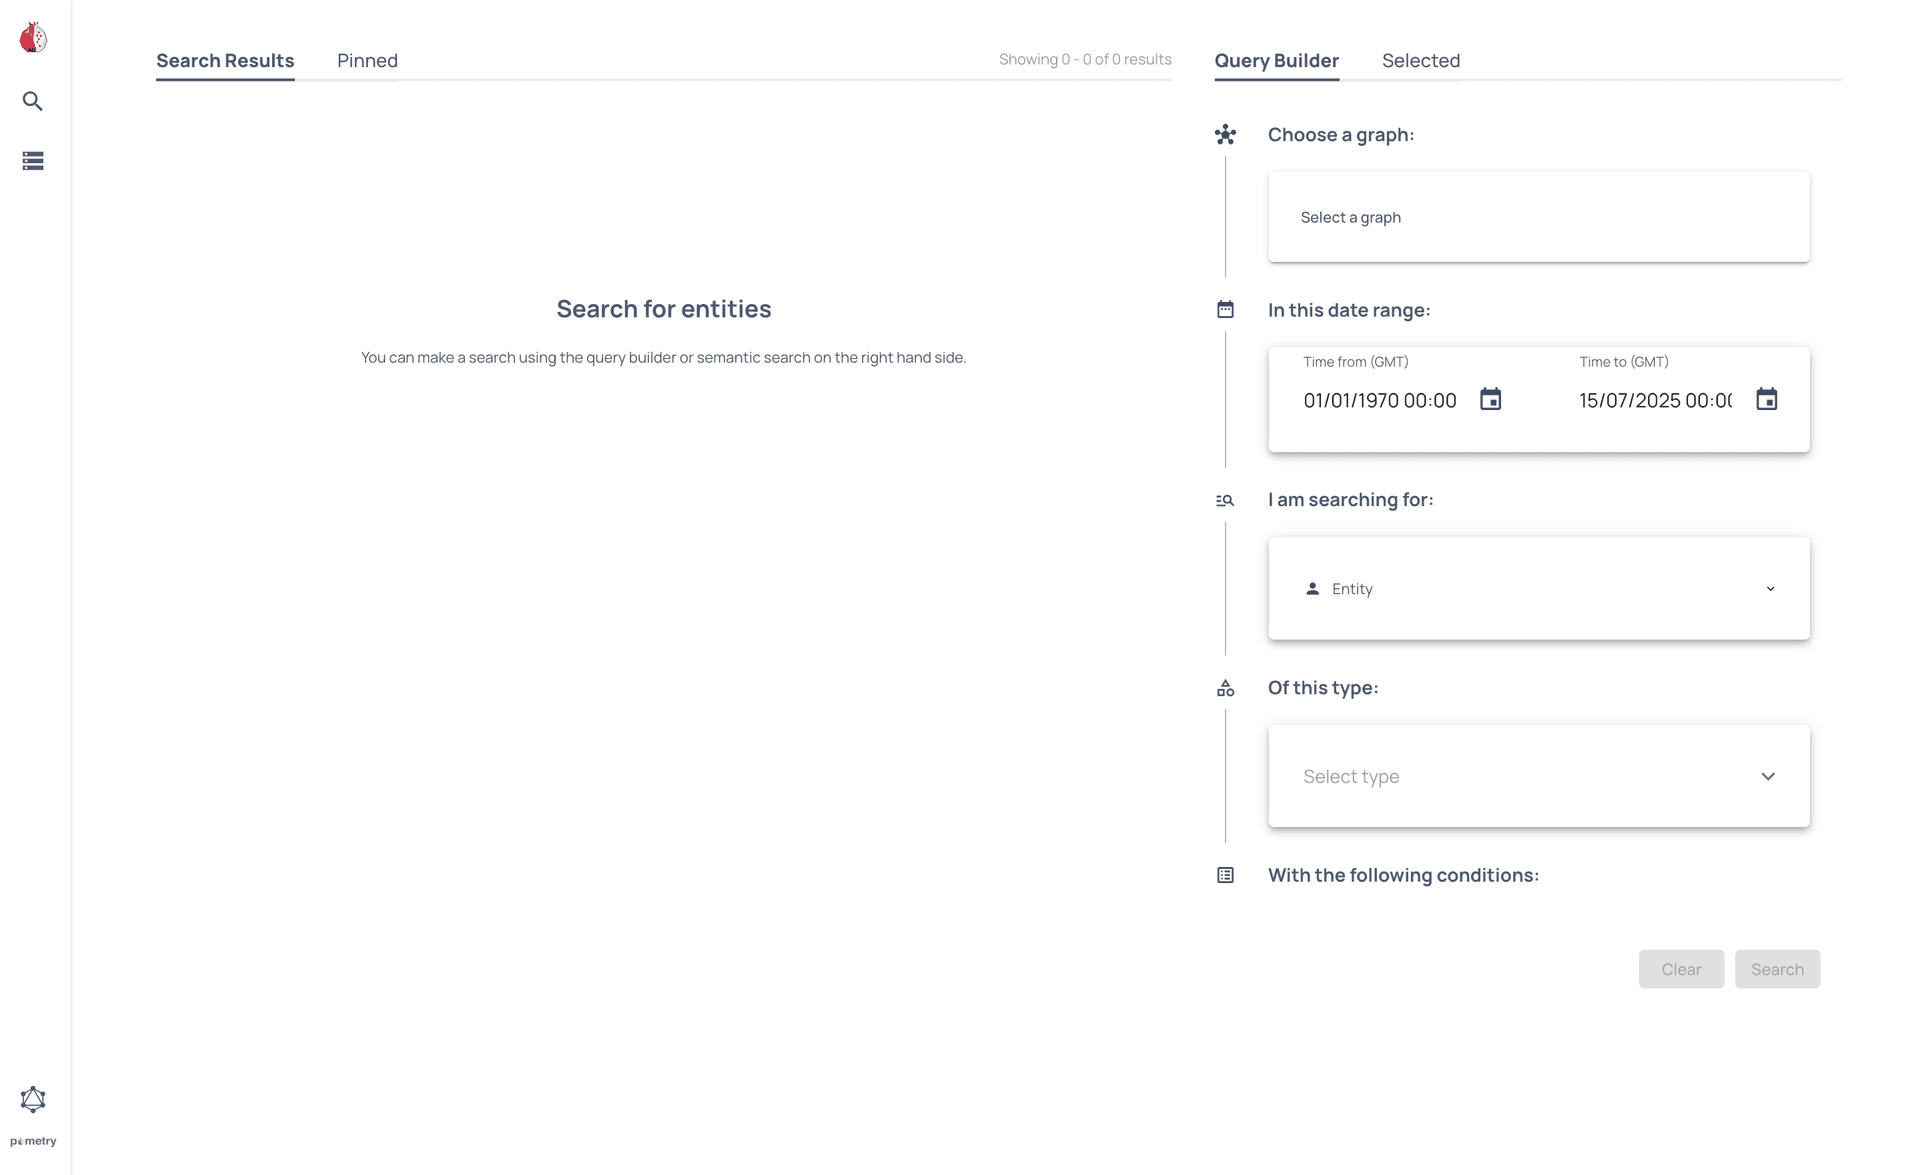Click the puzzle icon beside Choose a graph
Viewport: 1920px width, 1175px height.
1225,134
